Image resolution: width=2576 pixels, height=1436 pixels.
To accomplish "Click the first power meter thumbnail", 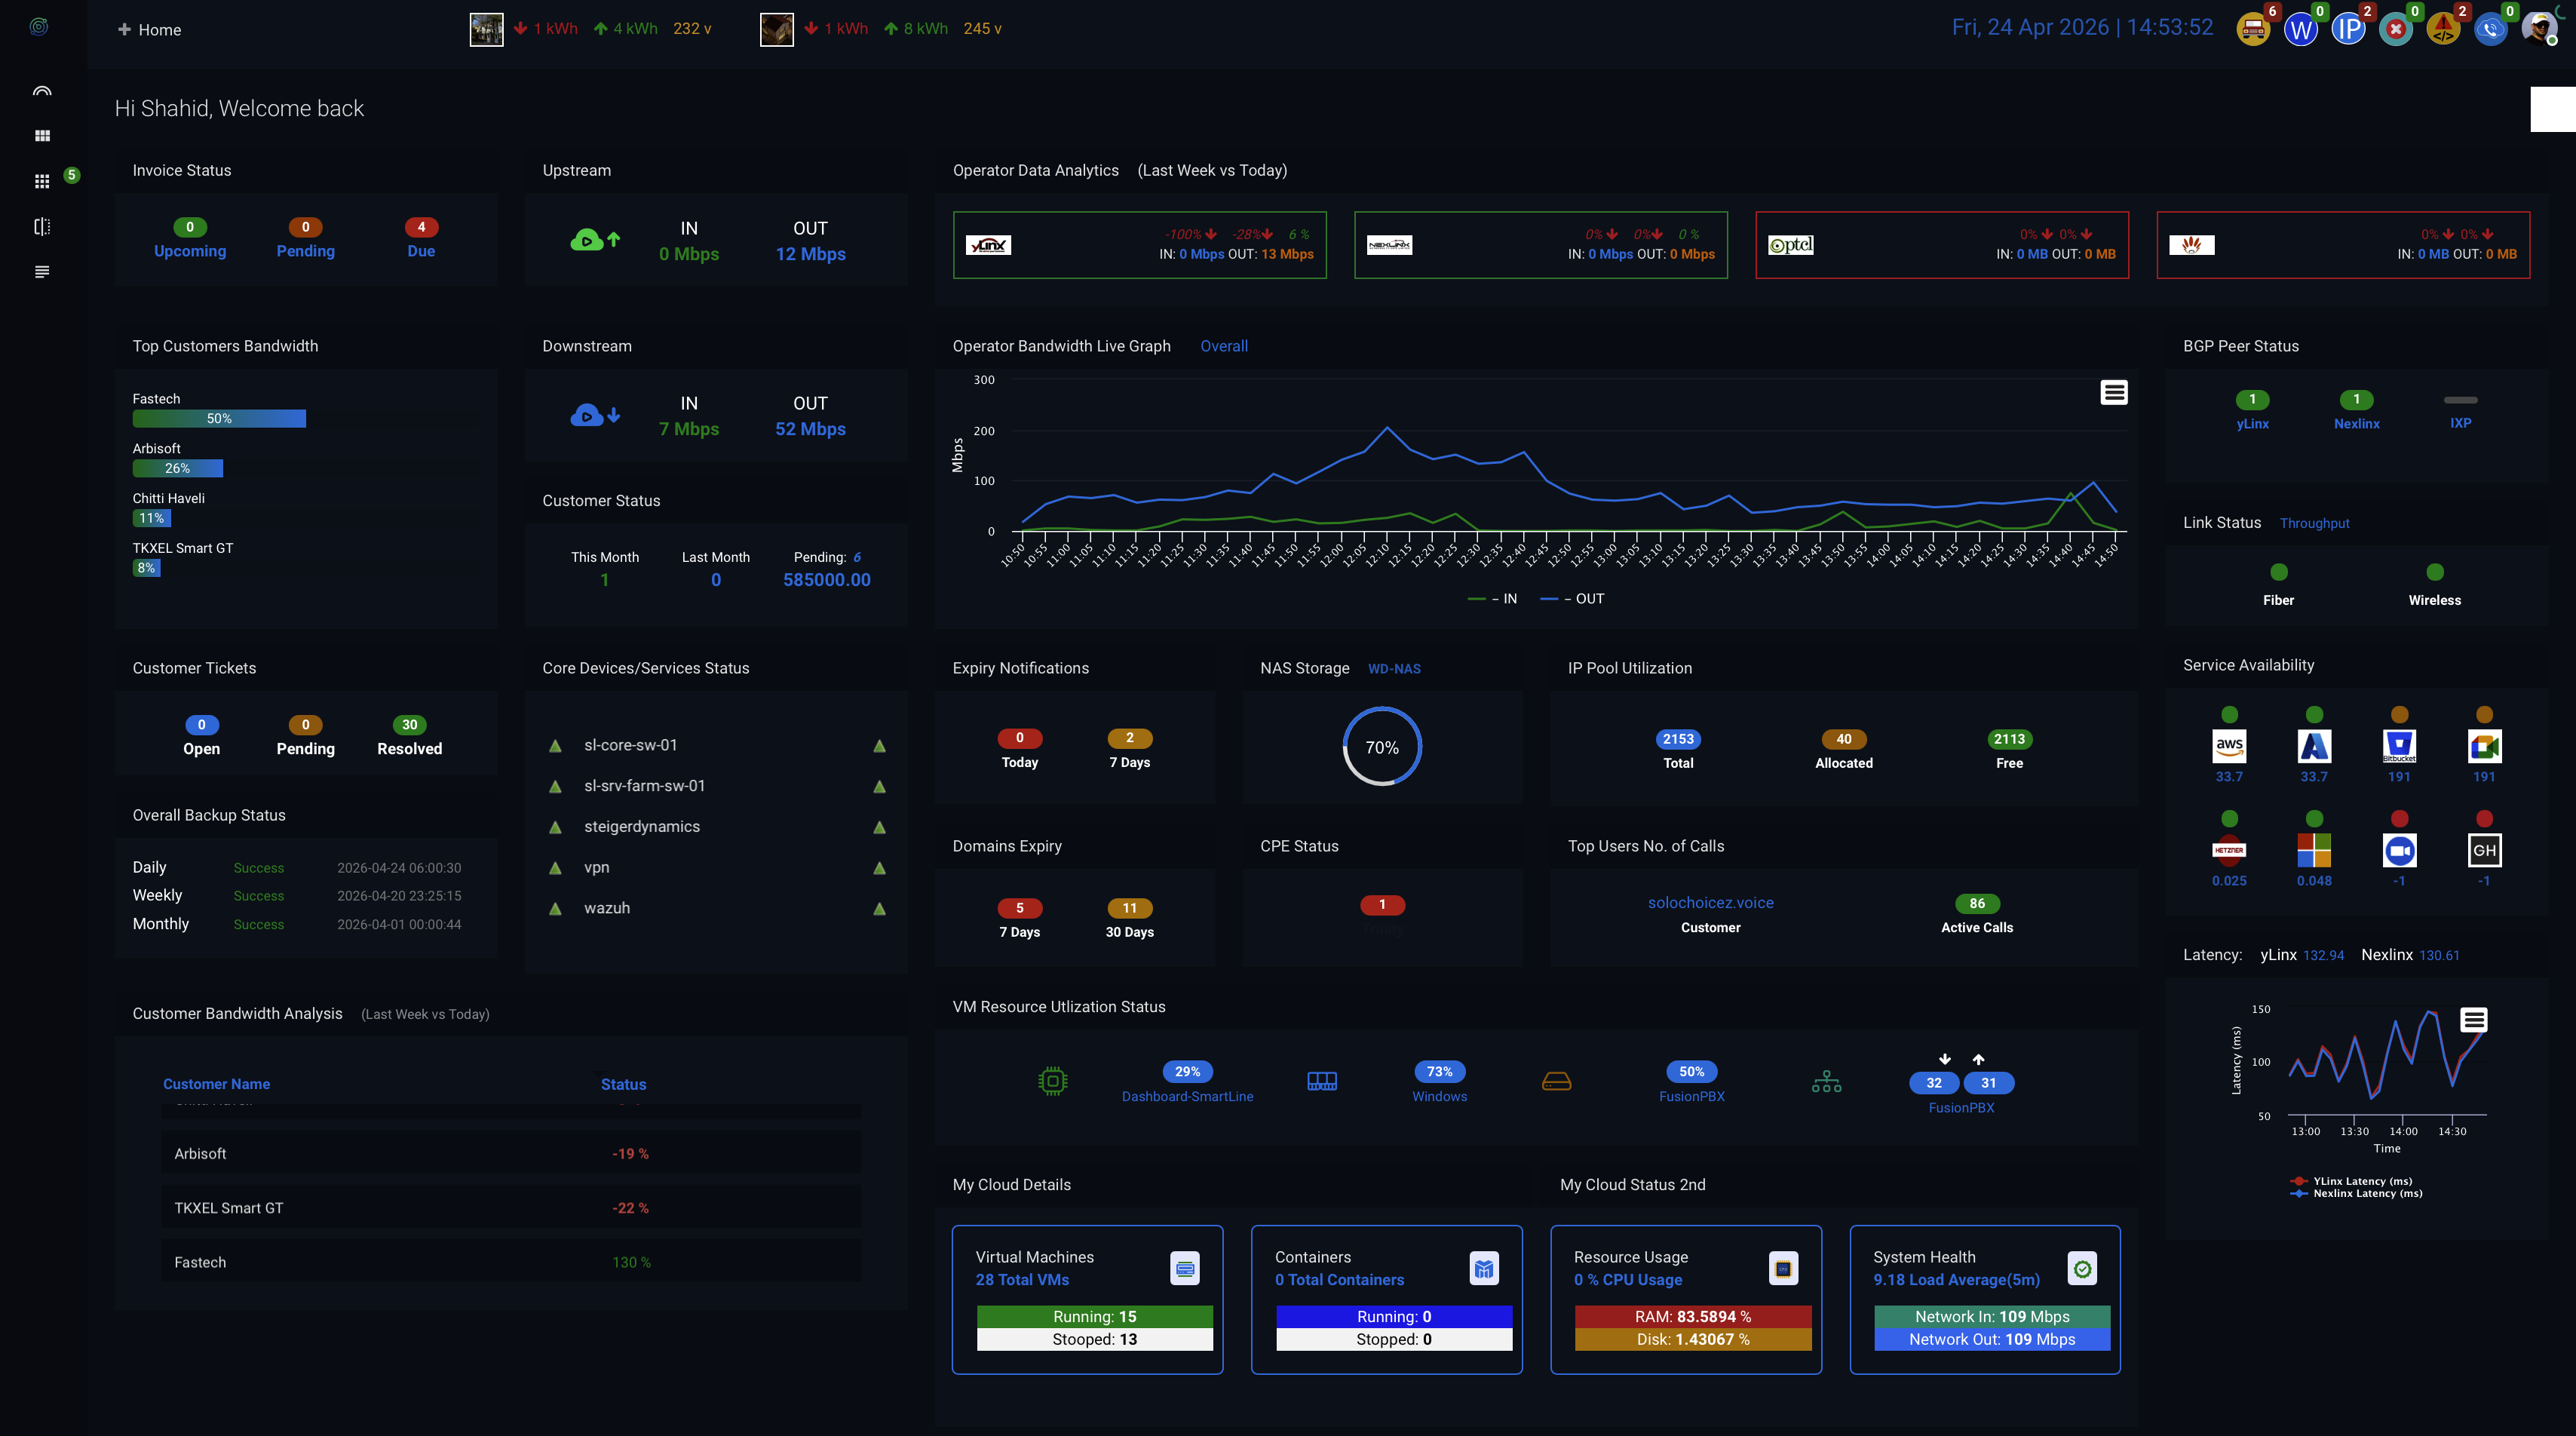I will coord(487,29).
